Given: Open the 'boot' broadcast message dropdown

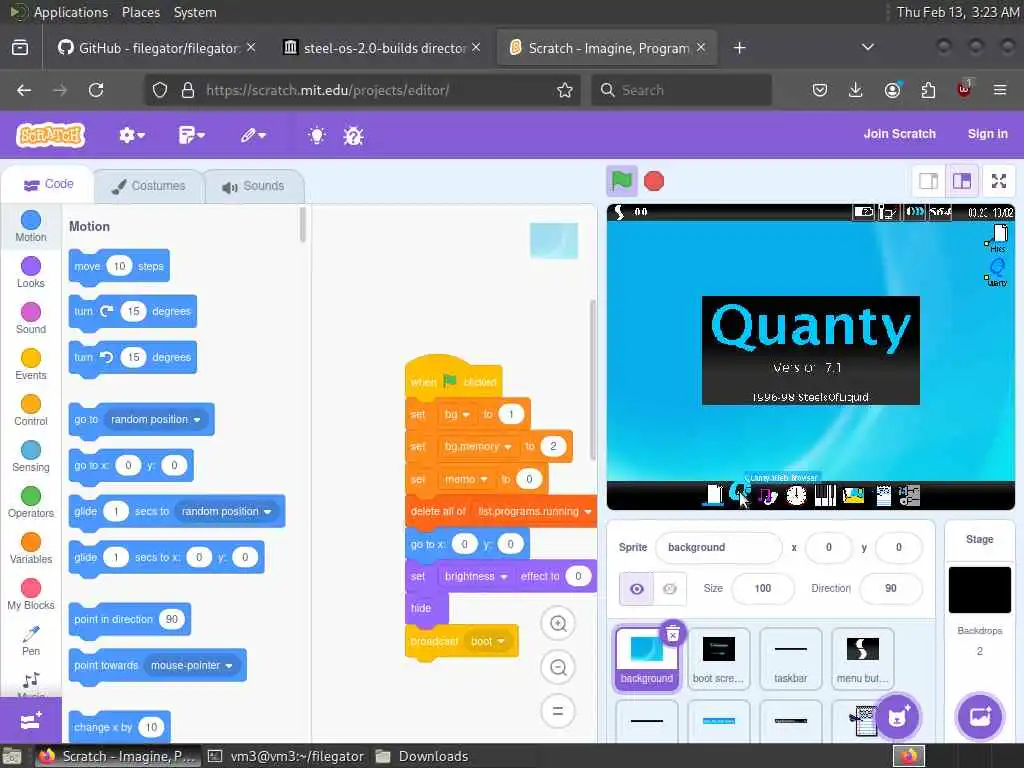Looking at the screenshot, I should 487,641.
